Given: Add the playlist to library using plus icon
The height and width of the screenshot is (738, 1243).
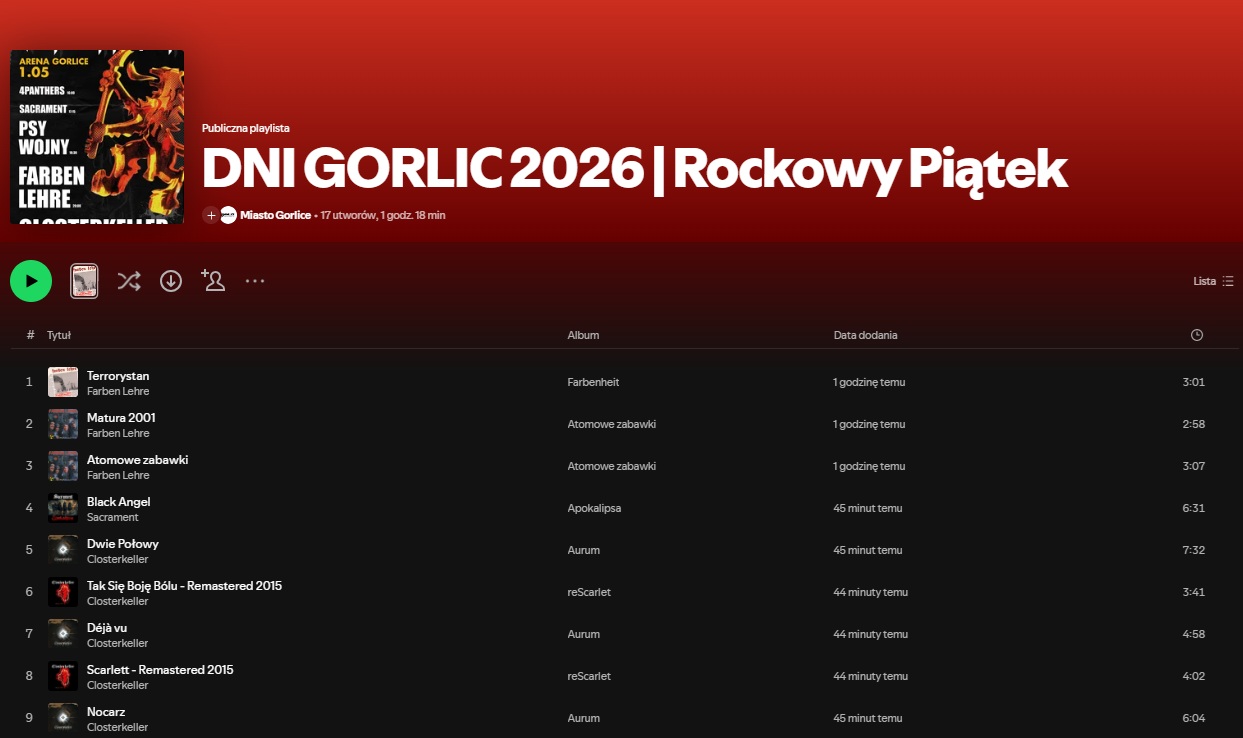Looking at the screenshot, I should [210, 215].
